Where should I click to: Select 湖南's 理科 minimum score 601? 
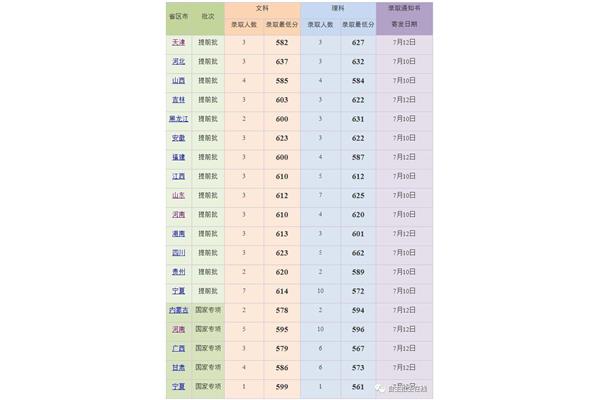358,234
